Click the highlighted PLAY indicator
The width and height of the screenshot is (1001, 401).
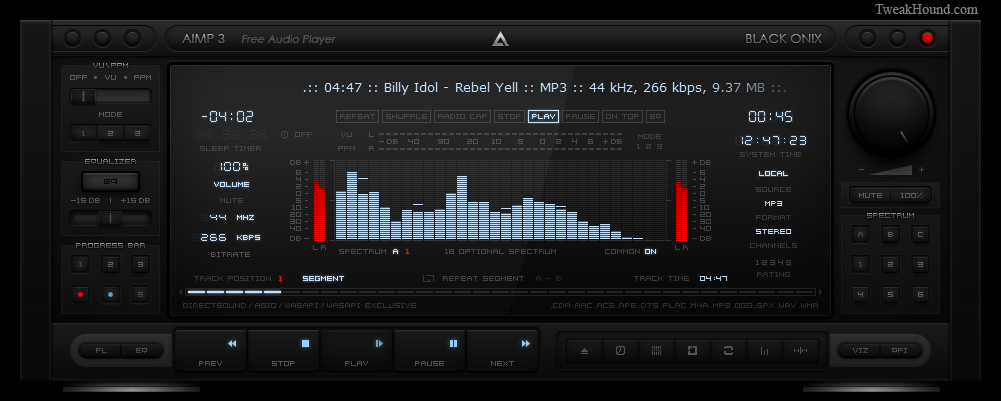point(543,117)
